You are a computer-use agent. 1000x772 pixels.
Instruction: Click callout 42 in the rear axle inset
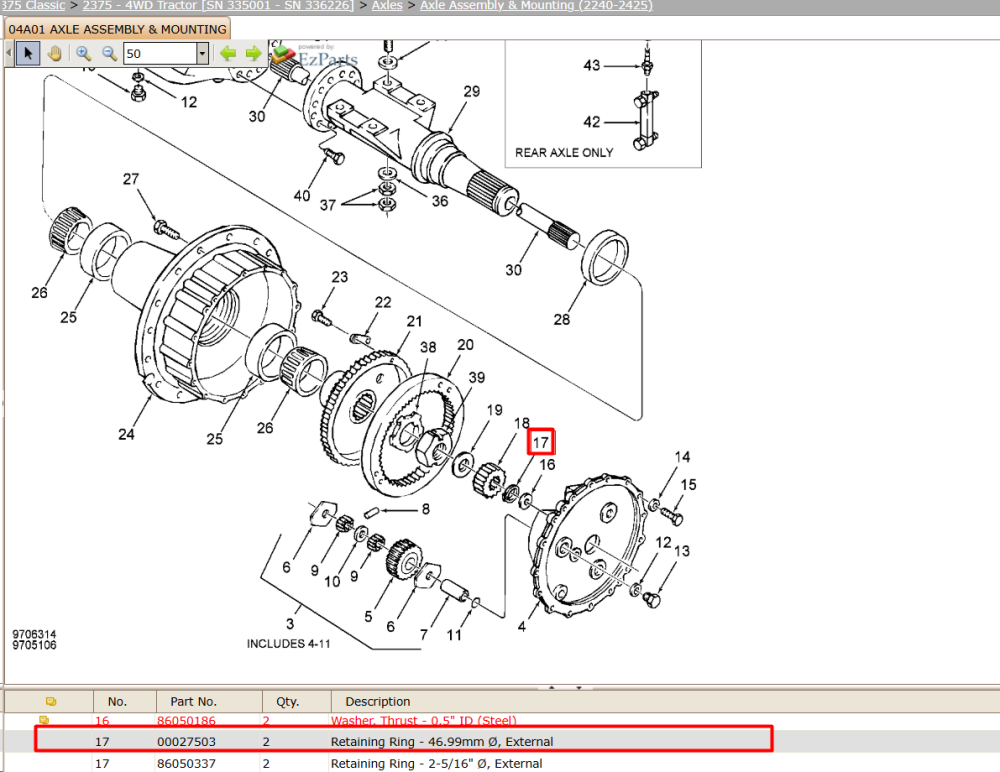[x=591, y=121]
